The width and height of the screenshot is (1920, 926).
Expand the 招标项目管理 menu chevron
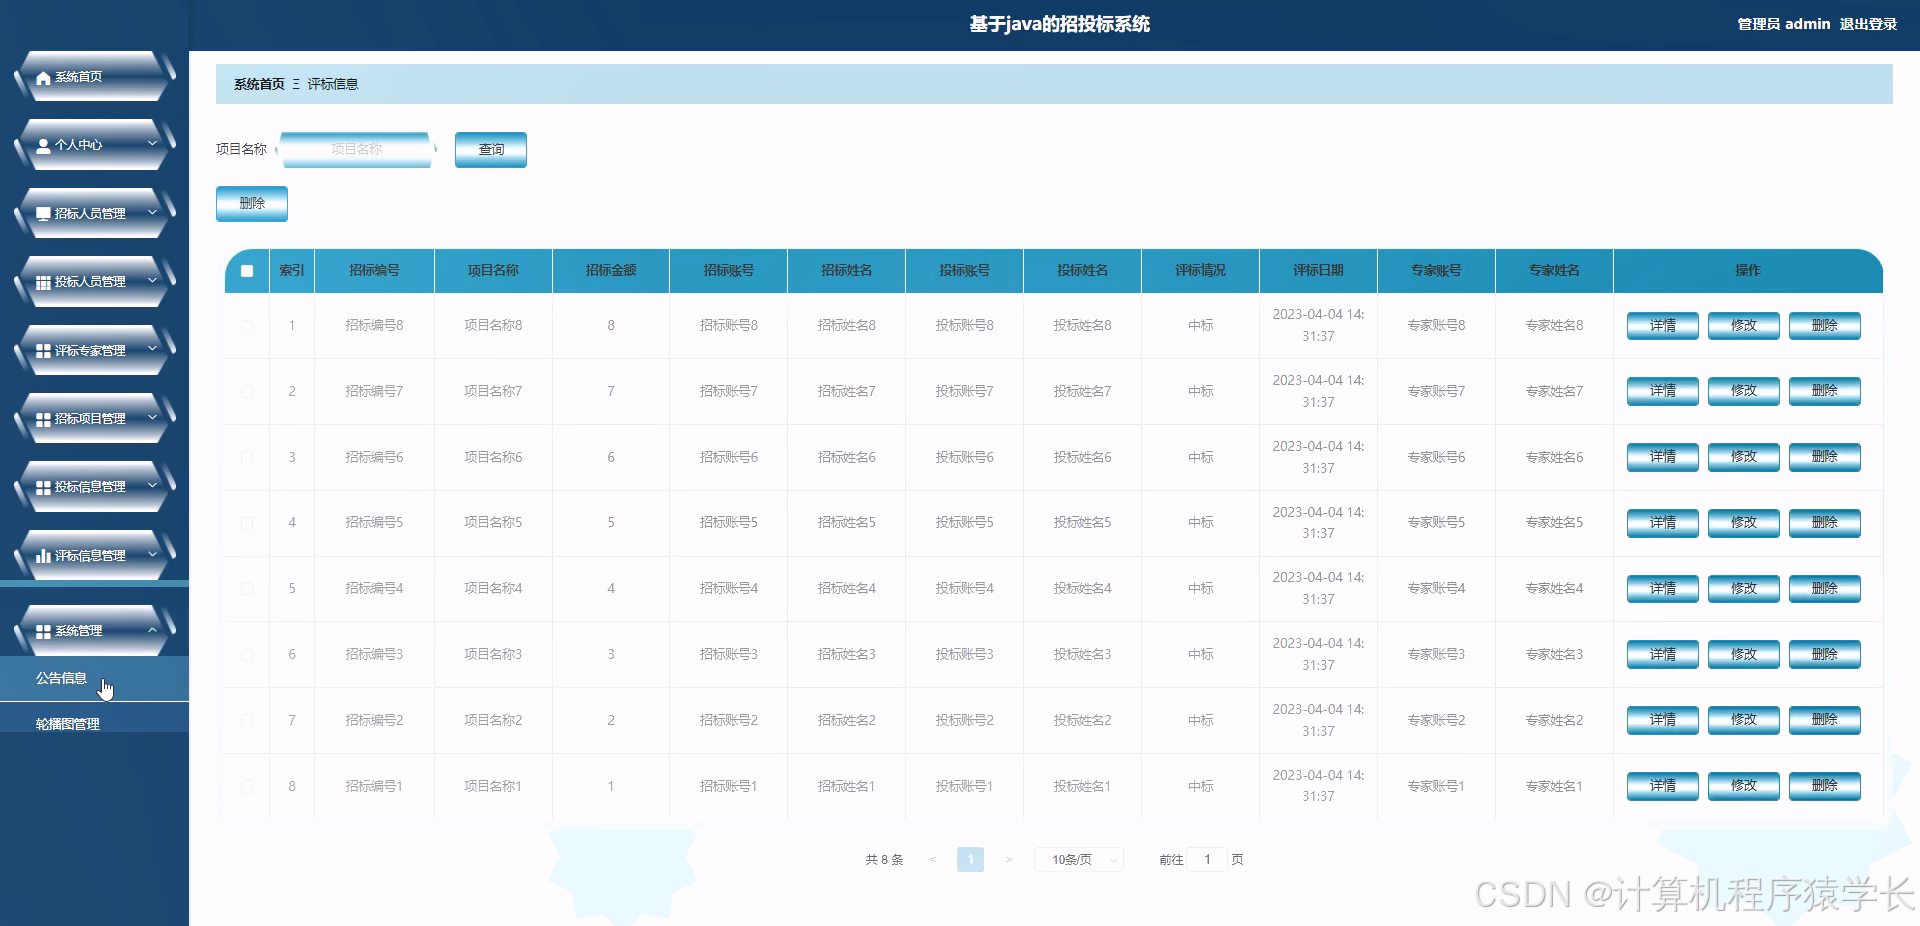152,418
